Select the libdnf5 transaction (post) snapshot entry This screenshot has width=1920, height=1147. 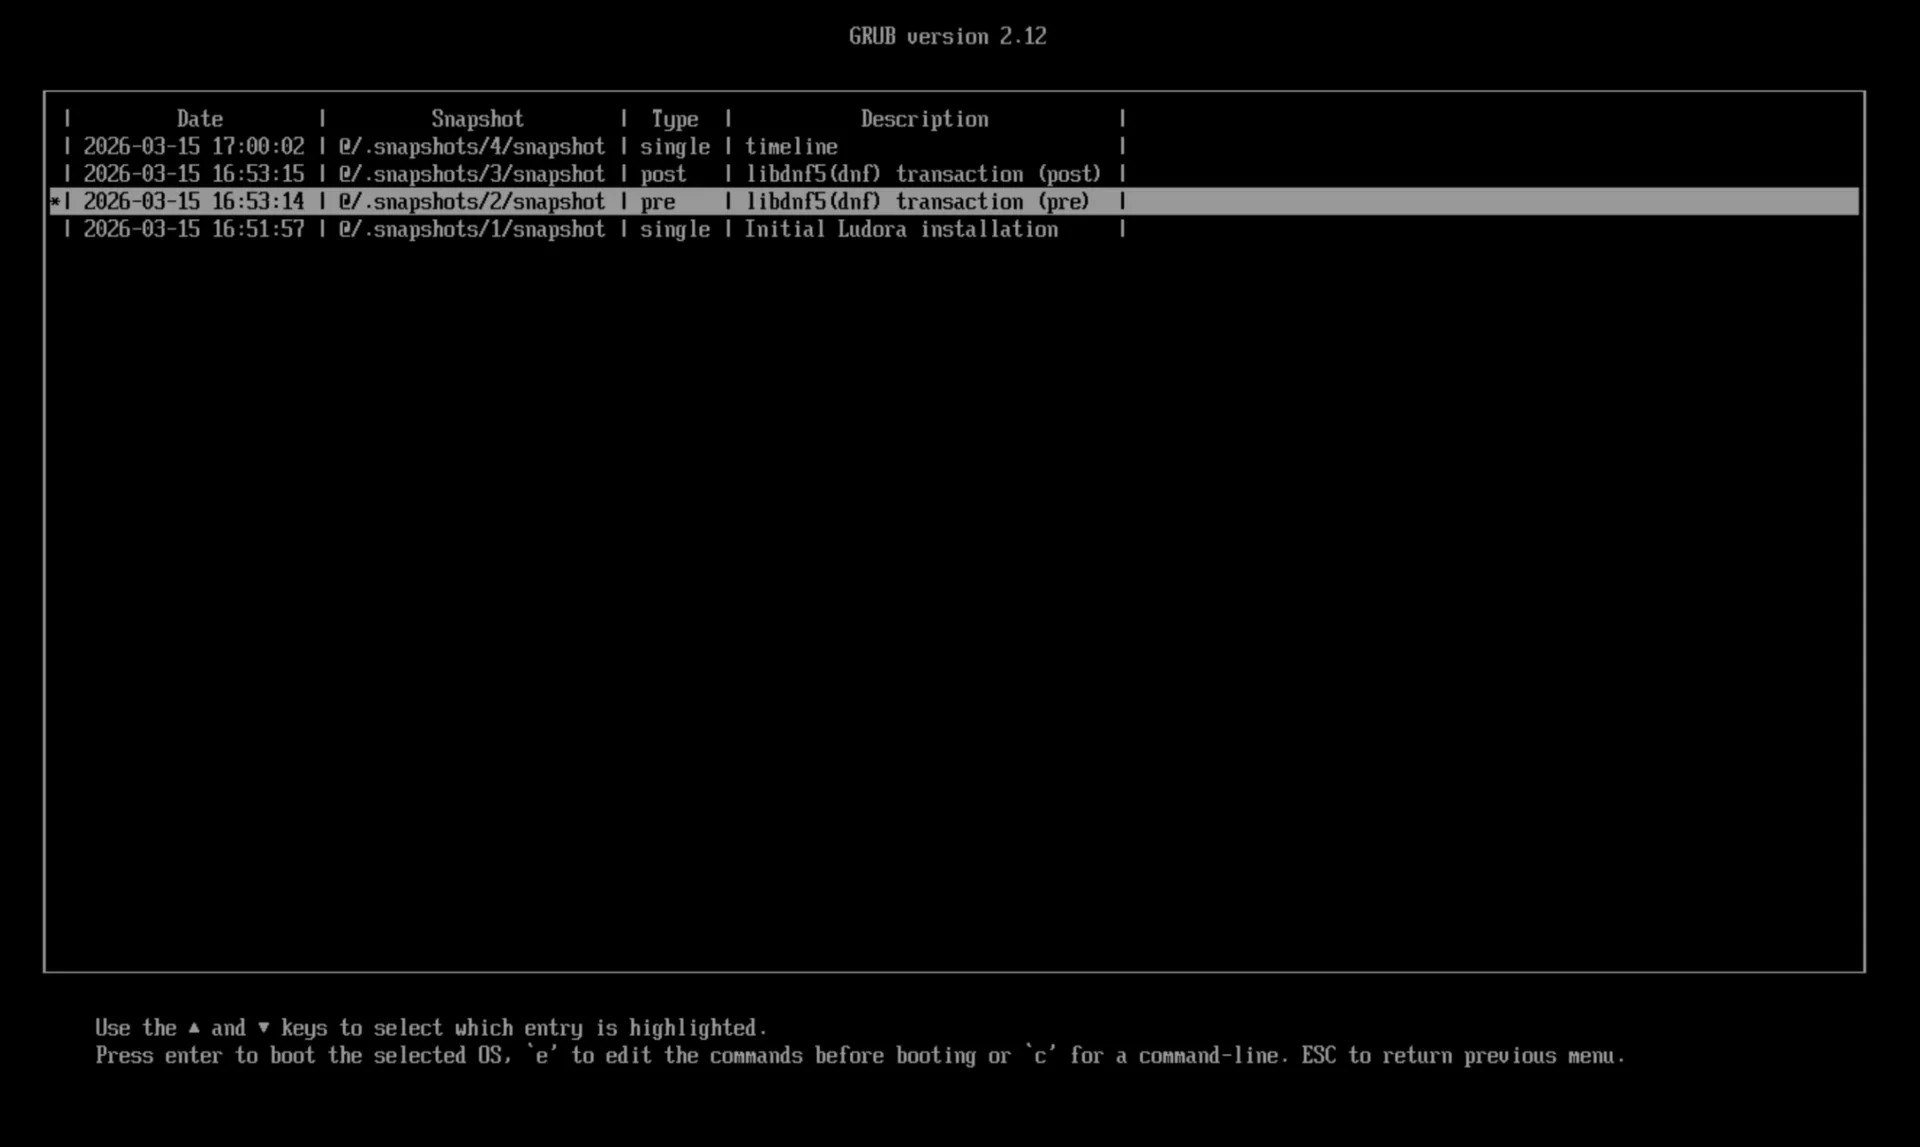click(x=954, y=174)
